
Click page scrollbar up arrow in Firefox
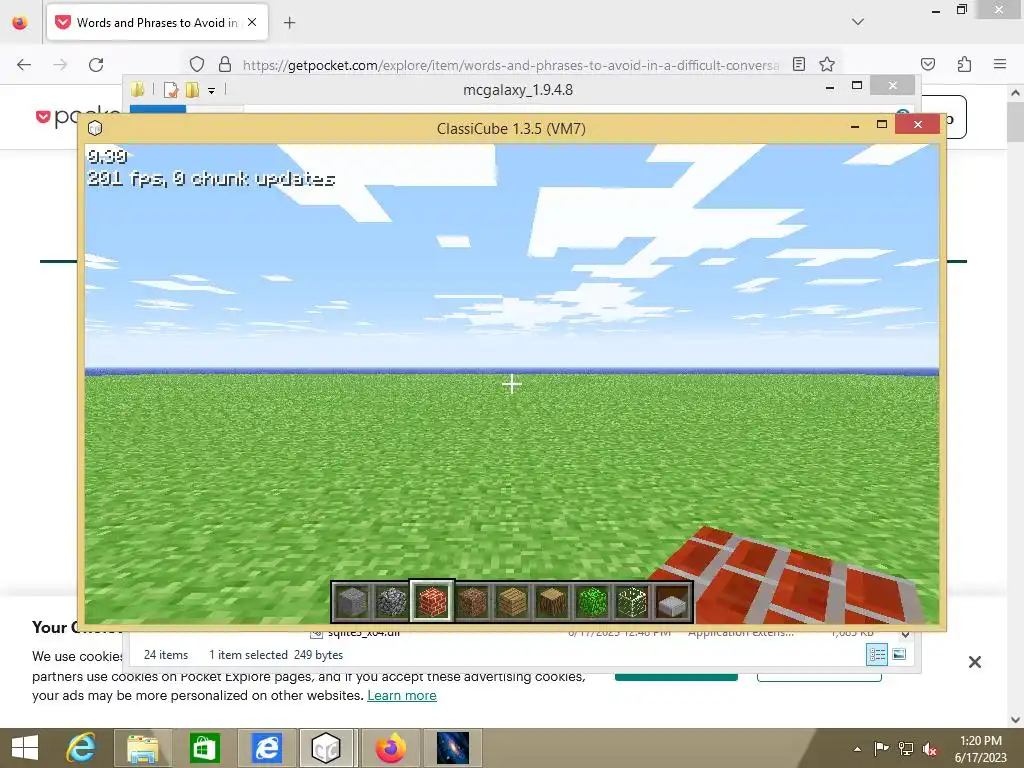click(1016, 93)
